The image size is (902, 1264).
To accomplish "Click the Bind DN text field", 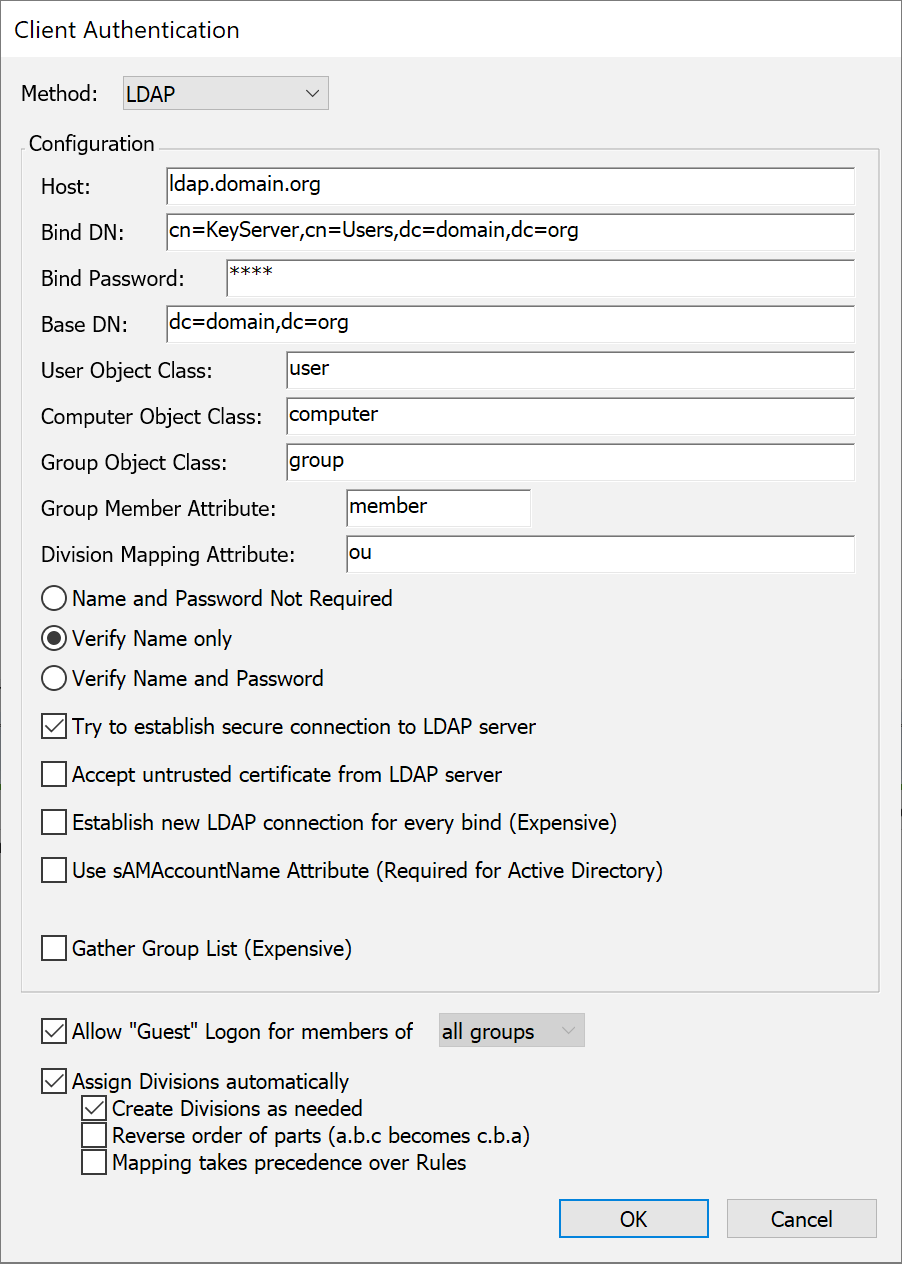I will pos(510,232).
